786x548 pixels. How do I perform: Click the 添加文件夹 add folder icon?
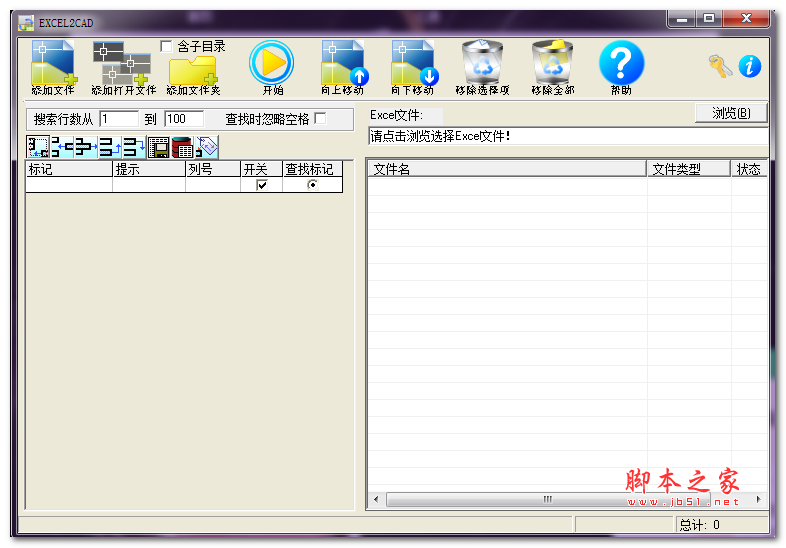coord(193,75)
